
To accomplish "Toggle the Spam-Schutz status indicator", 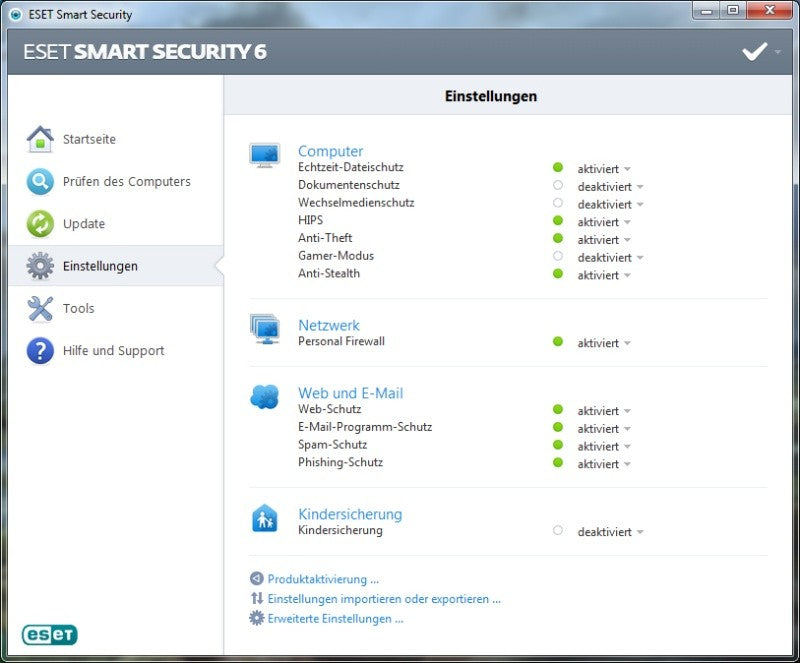I will (558, 445).
